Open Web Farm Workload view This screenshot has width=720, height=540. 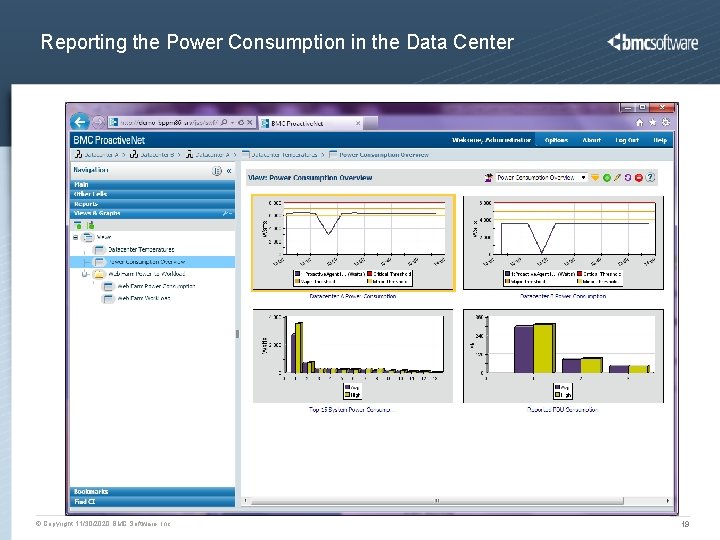click(x=144, y=298)
